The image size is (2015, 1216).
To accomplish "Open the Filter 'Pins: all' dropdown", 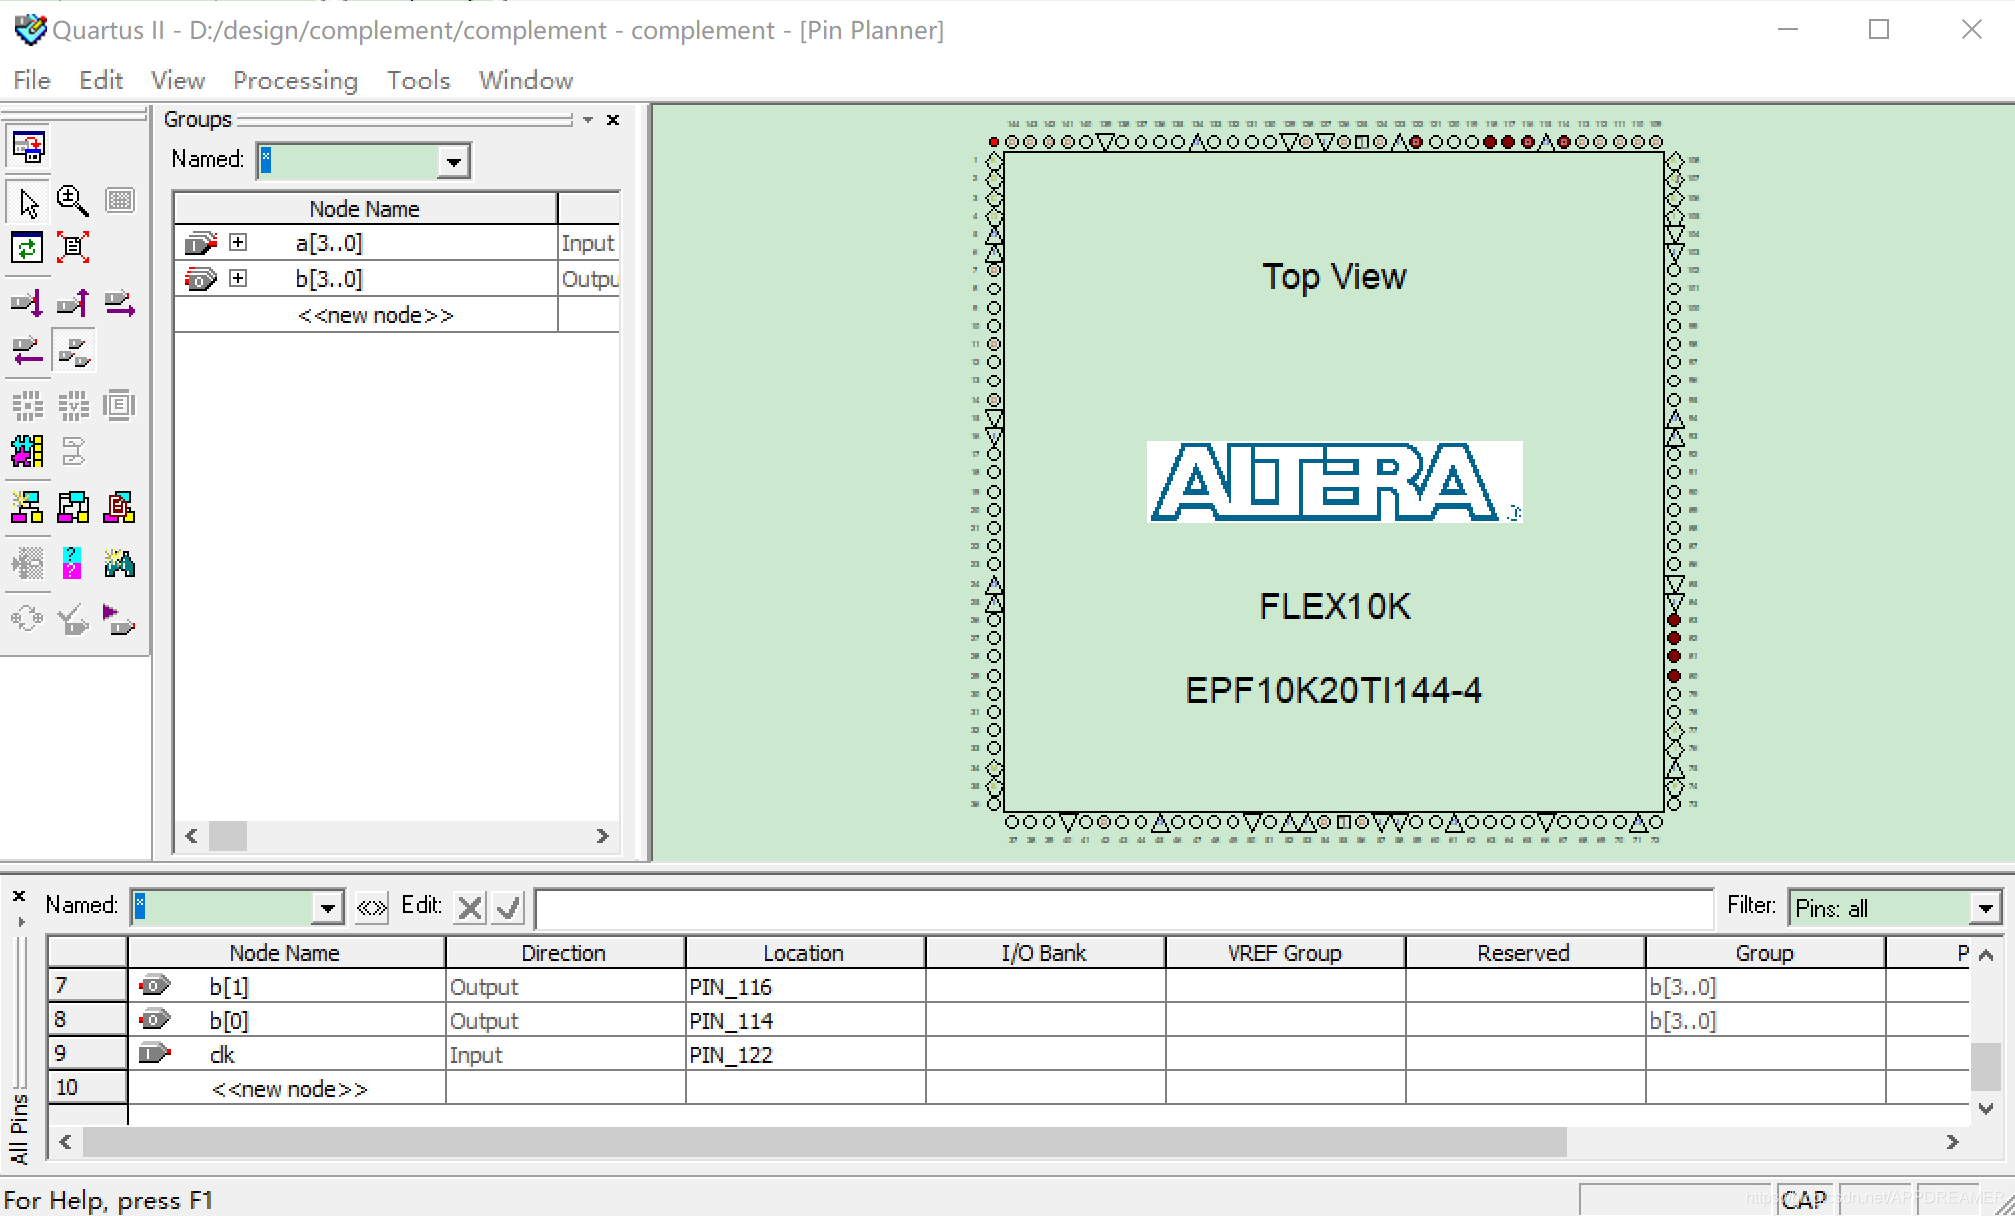I will pos(1985,908).
